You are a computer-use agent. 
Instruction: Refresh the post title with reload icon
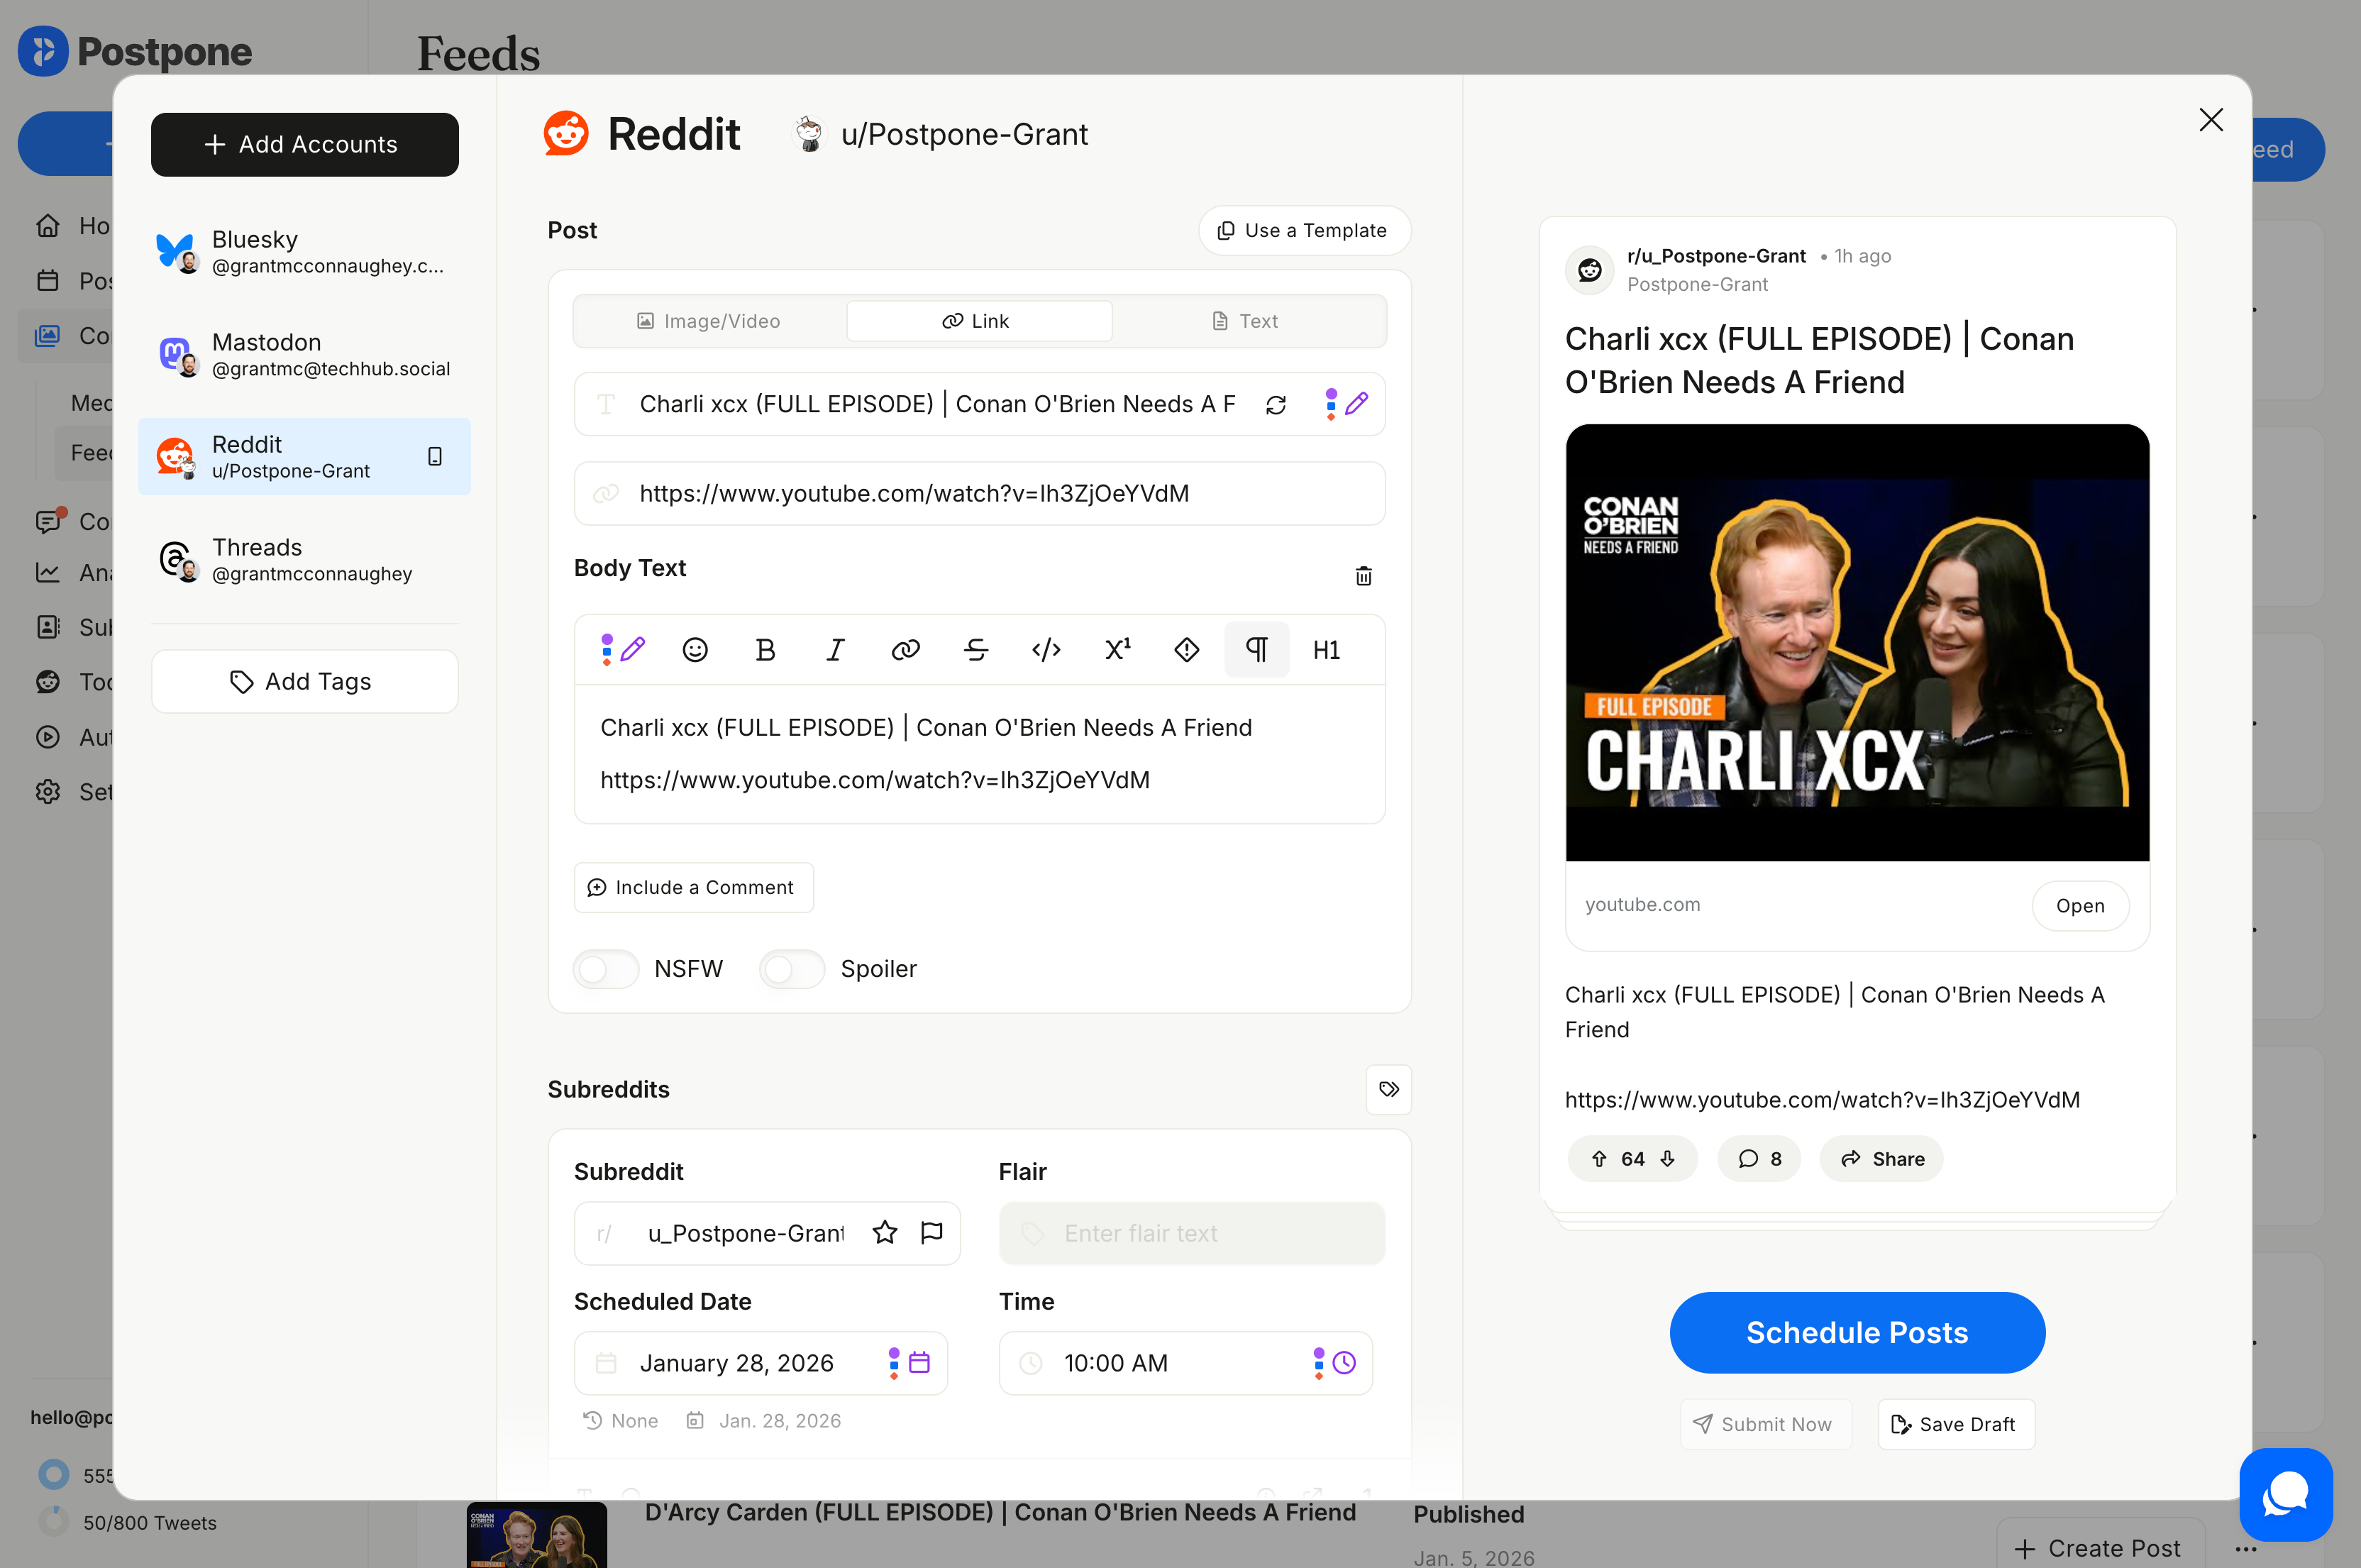tap(1276, 405)
